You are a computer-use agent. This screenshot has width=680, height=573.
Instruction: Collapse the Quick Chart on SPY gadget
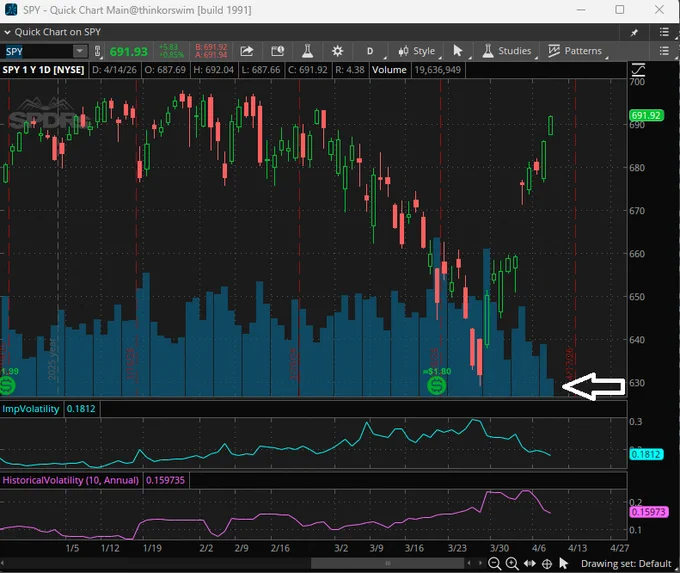tap(7, 32)
